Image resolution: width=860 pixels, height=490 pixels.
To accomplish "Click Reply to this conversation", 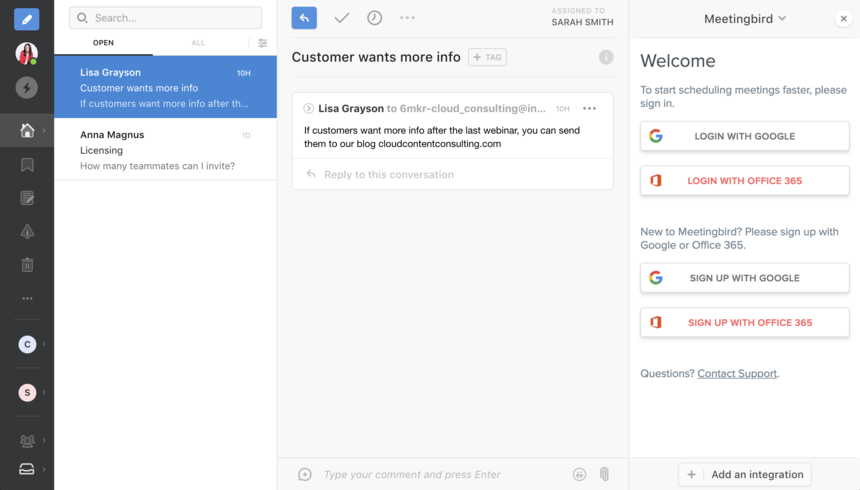I will tap(452, 174).
